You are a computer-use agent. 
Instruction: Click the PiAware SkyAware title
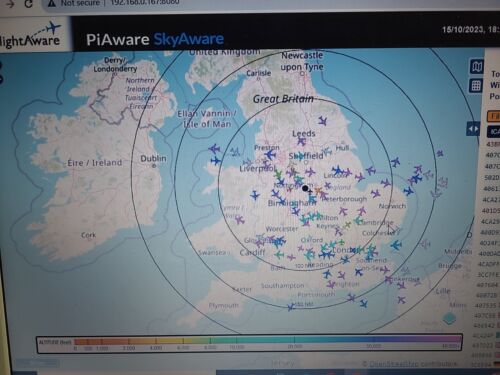coord(155,39)
